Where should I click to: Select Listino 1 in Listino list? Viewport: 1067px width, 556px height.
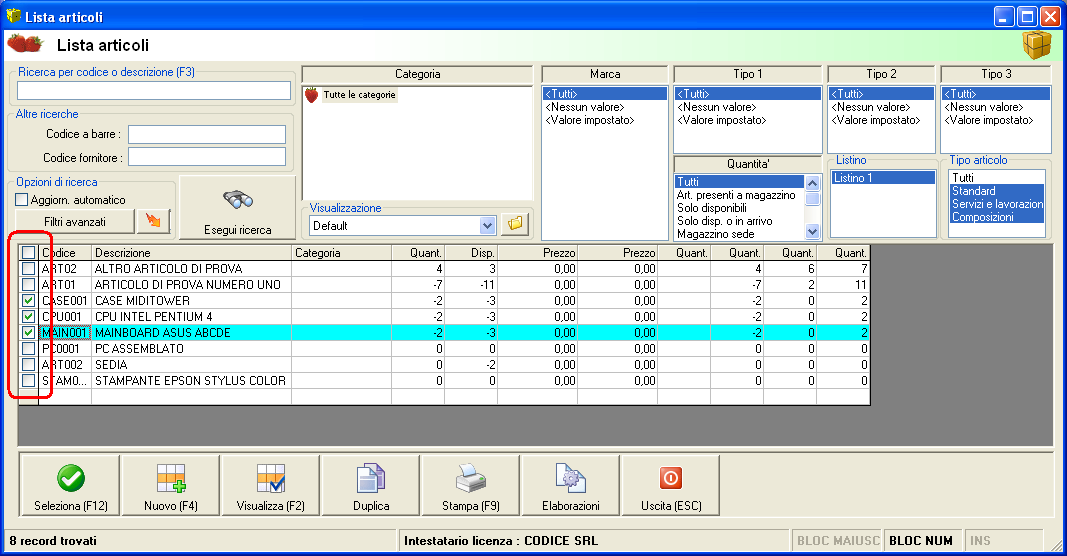(883, 178)
